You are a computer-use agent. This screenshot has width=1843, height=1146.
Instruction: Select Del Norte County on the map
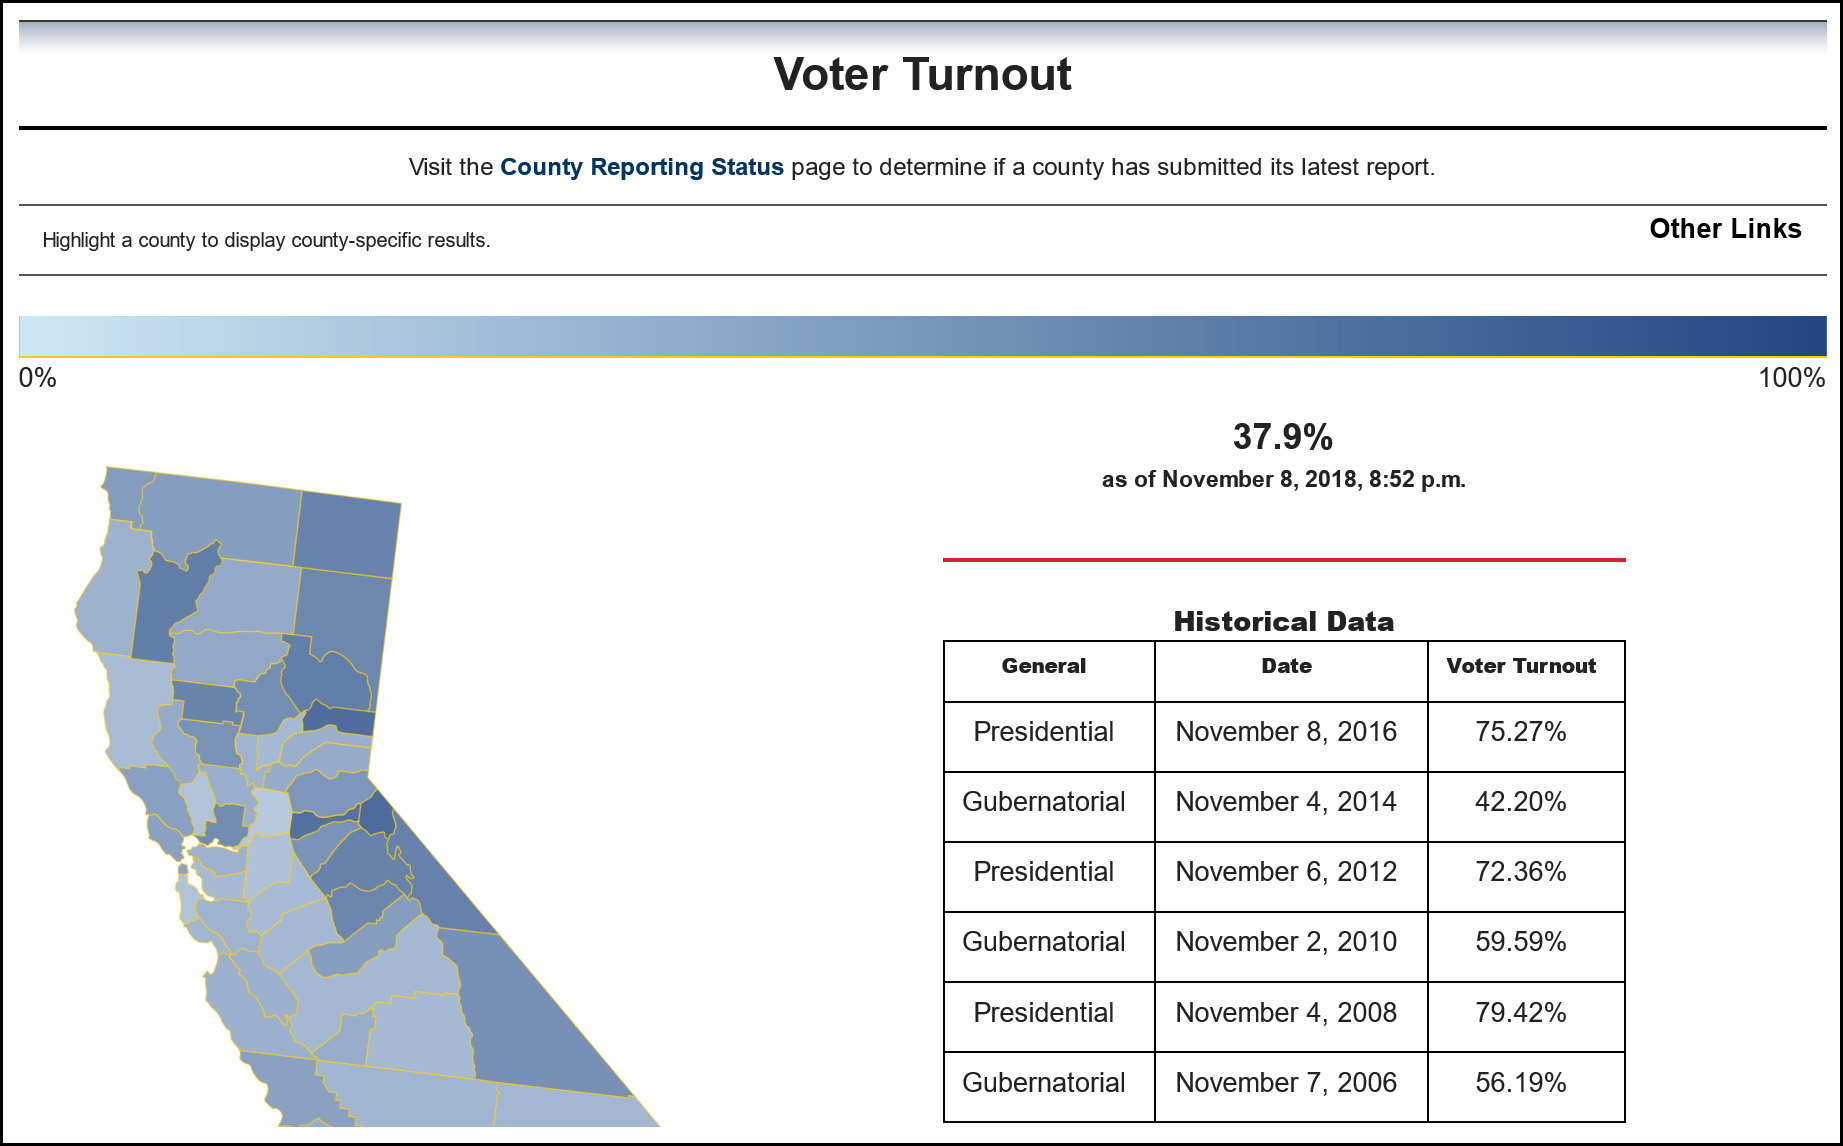[120, 493]
